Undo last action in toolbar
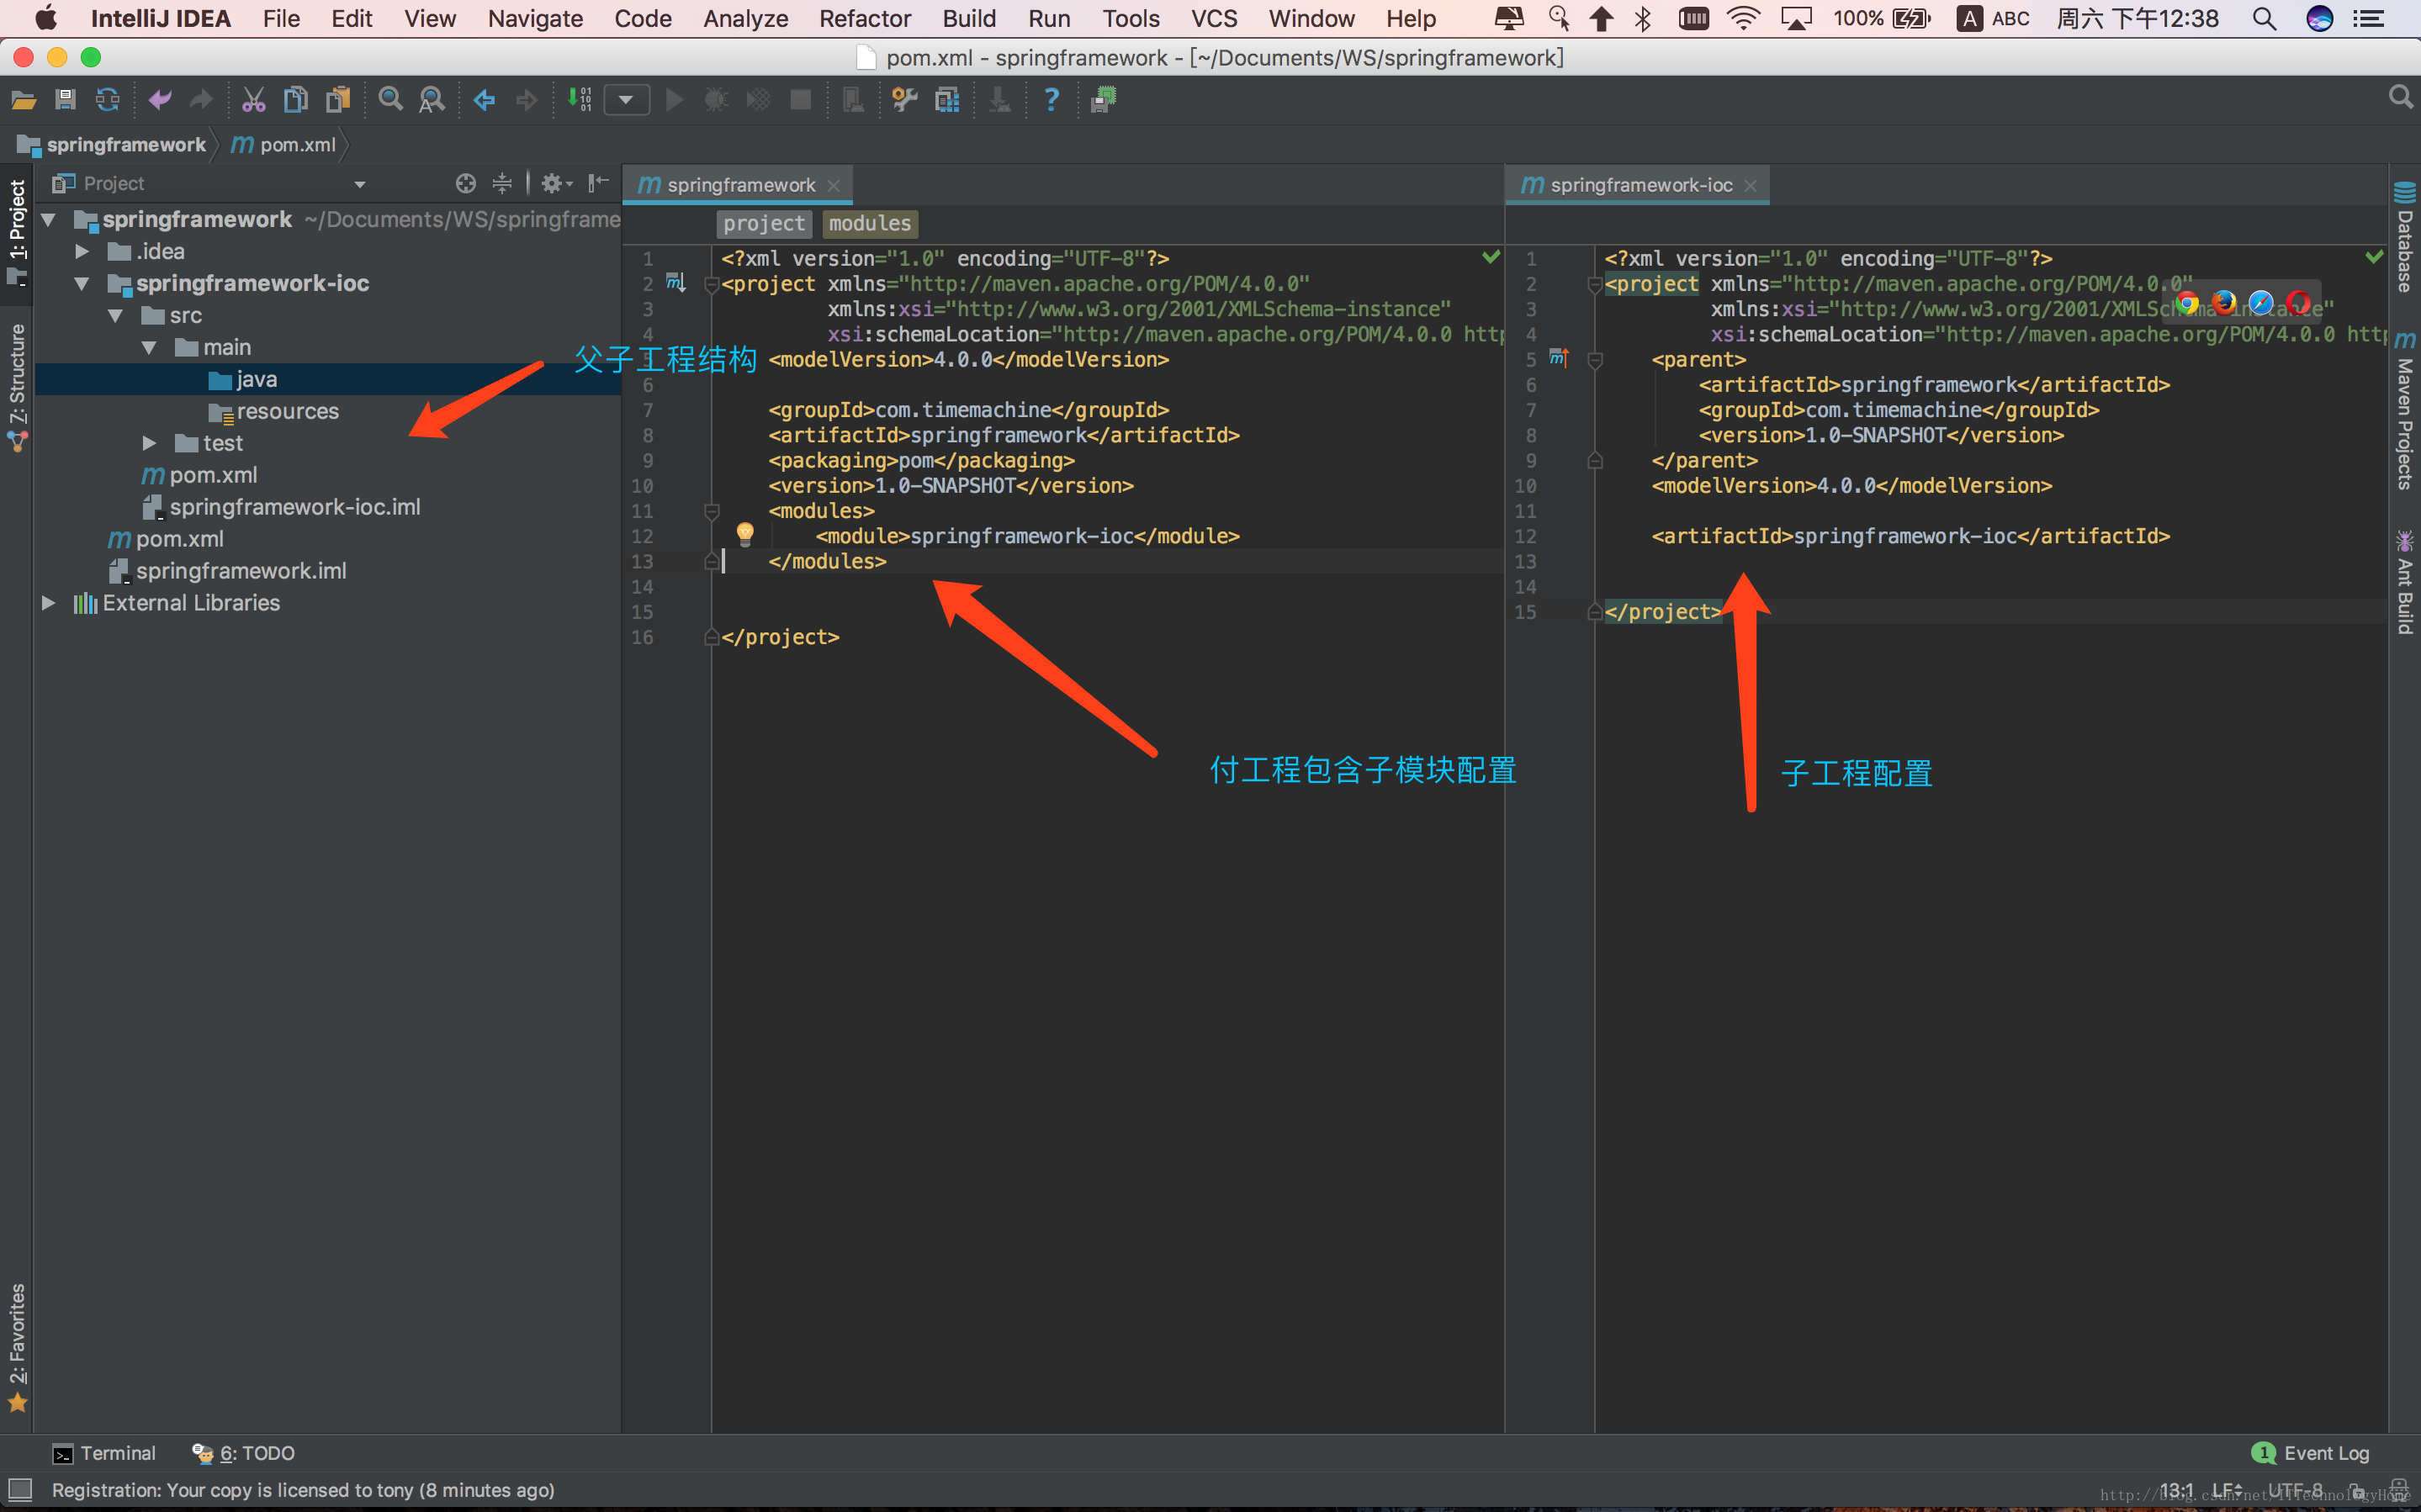Viewport: 2421px width, 1512px height. tap(159, 100)
